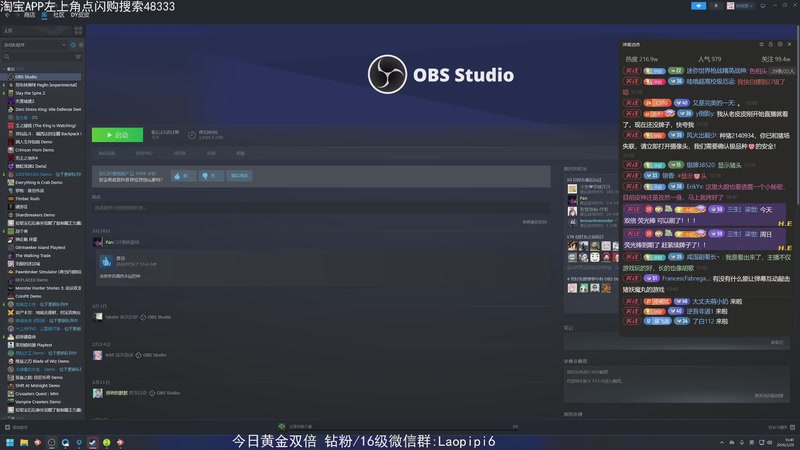Click the add game plus icon at bottom left
This screenshot has width=800, height=450.
click(7, 427)
